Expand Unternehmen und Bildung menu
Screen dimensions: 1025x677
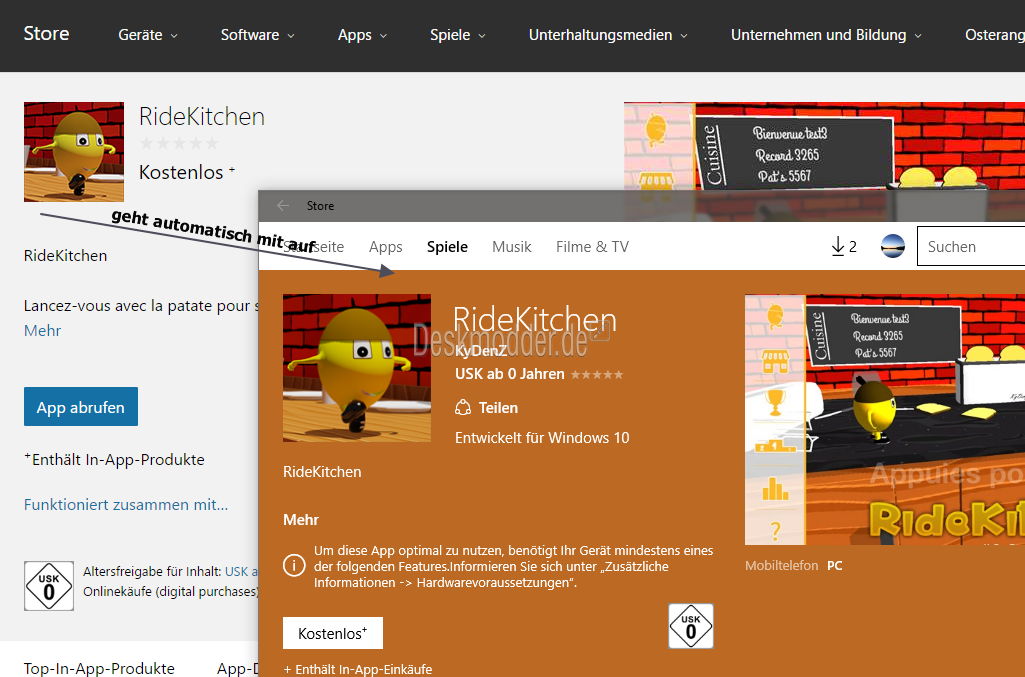[826, 35]
